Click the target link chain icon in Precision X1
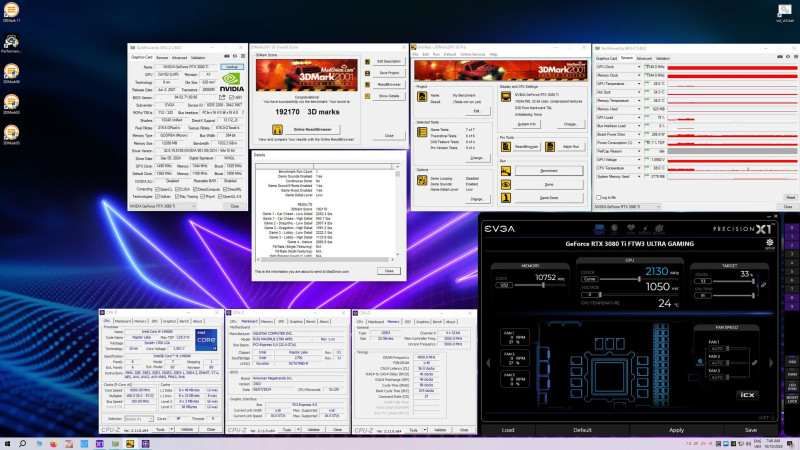The image size is (800, 450). pyautogui.click(x=763, y=285)
